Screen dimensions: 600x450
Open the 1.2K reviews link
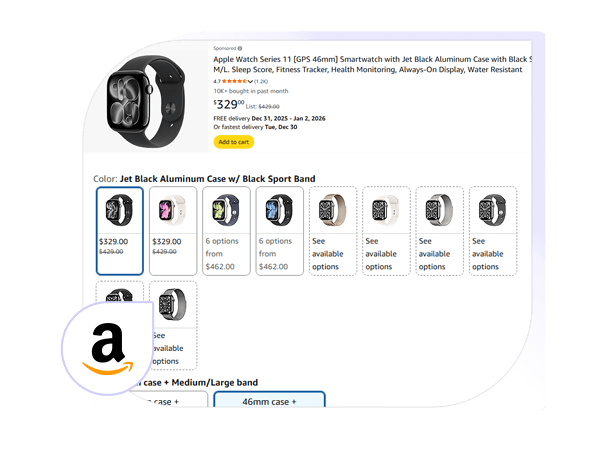coord(261,82)
